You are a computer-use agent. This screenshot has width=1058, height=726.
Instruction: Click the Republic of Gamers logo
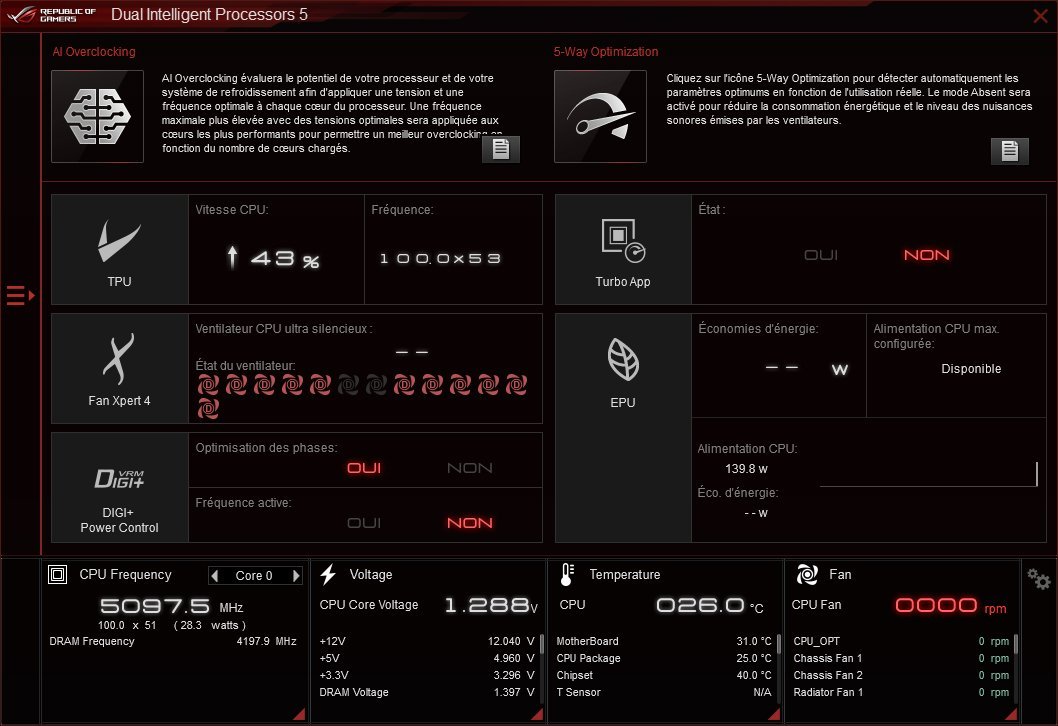coord(51,15)
